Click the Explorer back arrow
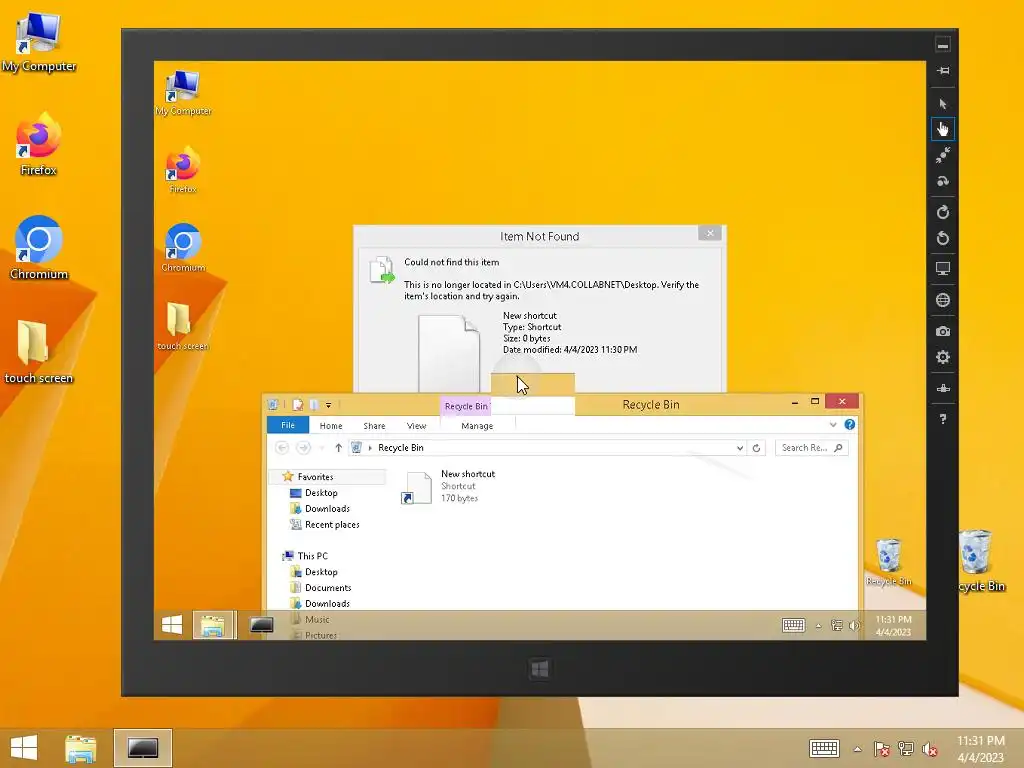This screenshot has height=768, width=1024. click(282, 448)
